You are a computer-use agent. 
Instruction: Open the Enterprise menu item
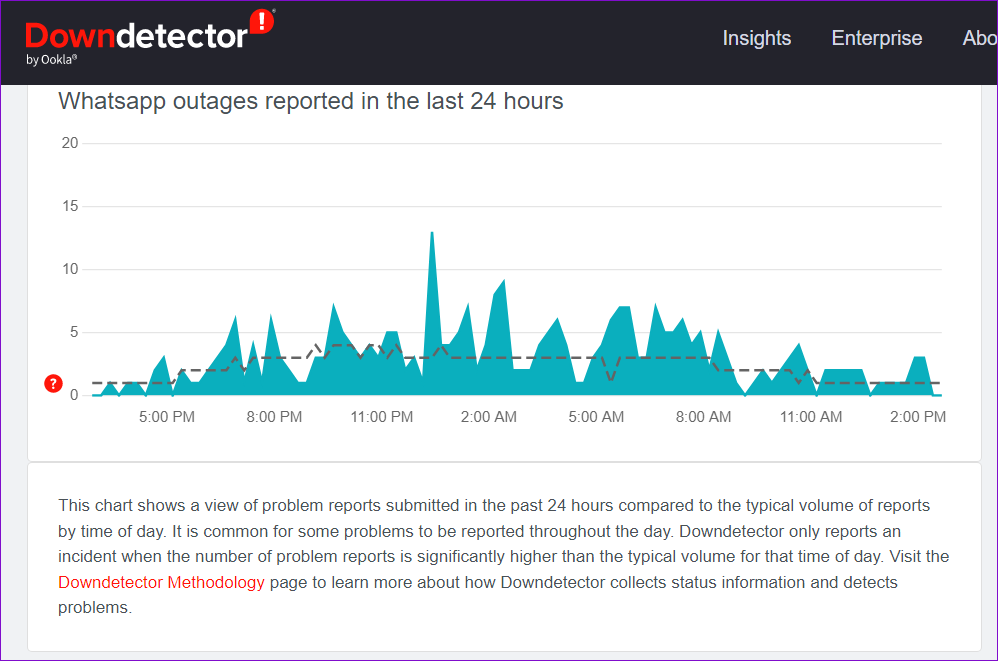coord(876,38)
